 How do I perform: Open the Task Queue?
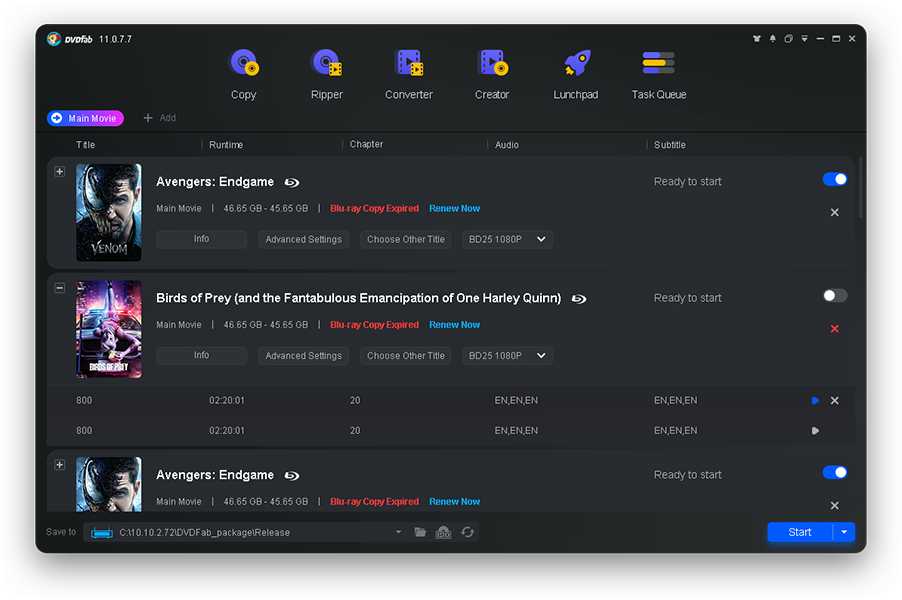659,75
